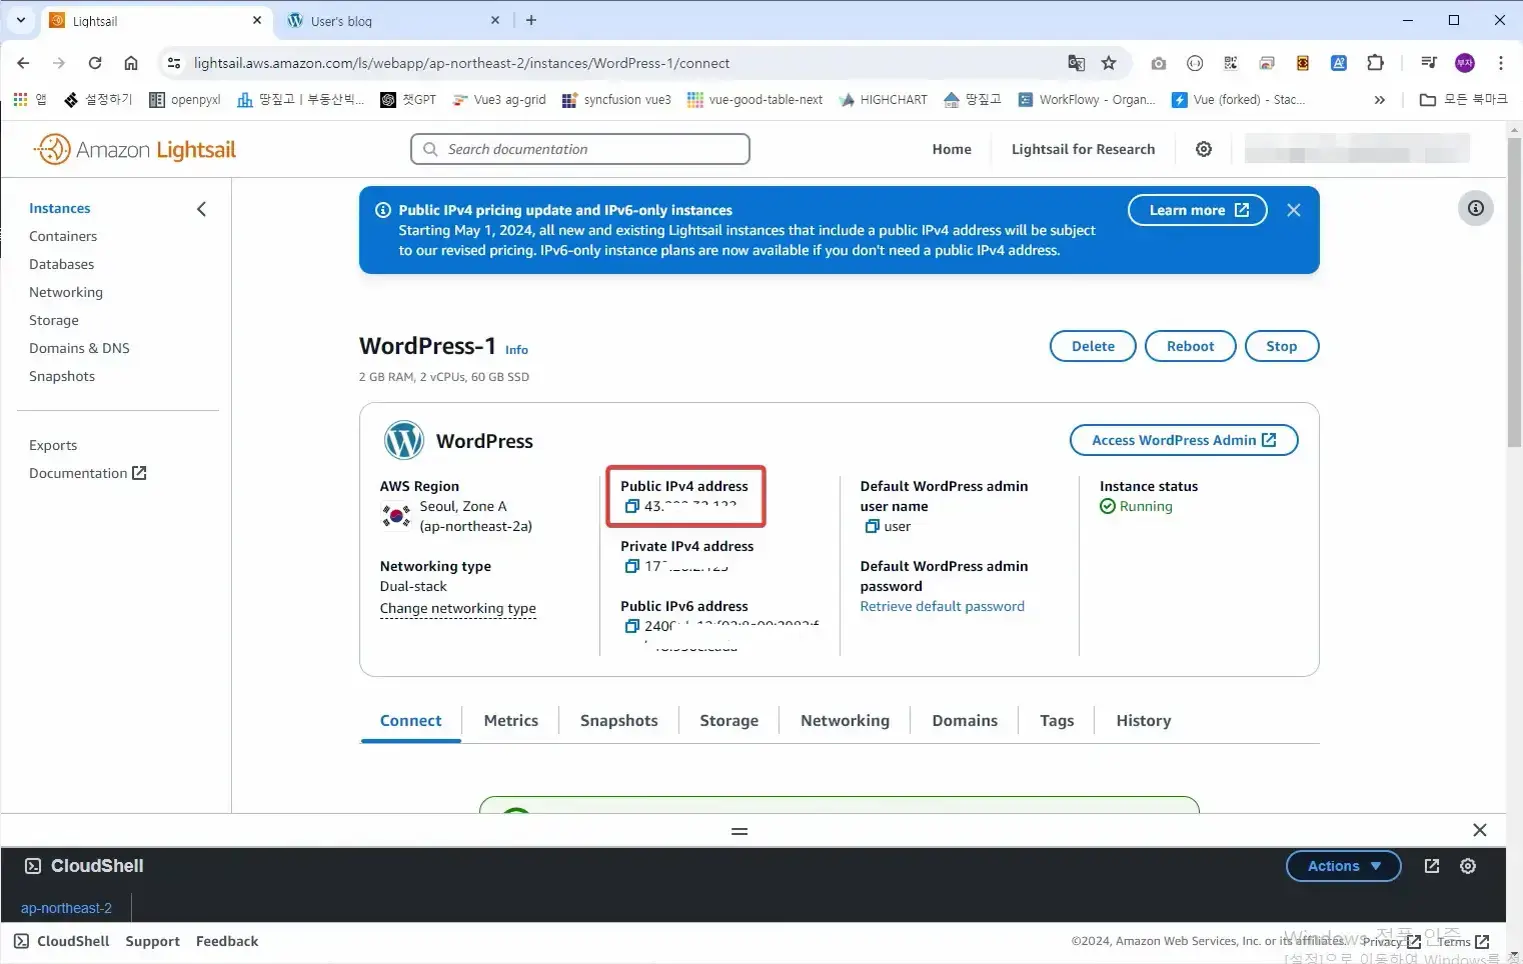Show site information for lightsail.aws.amazon.com
The image size is (1523, 964).
click(x=174, y=63)
